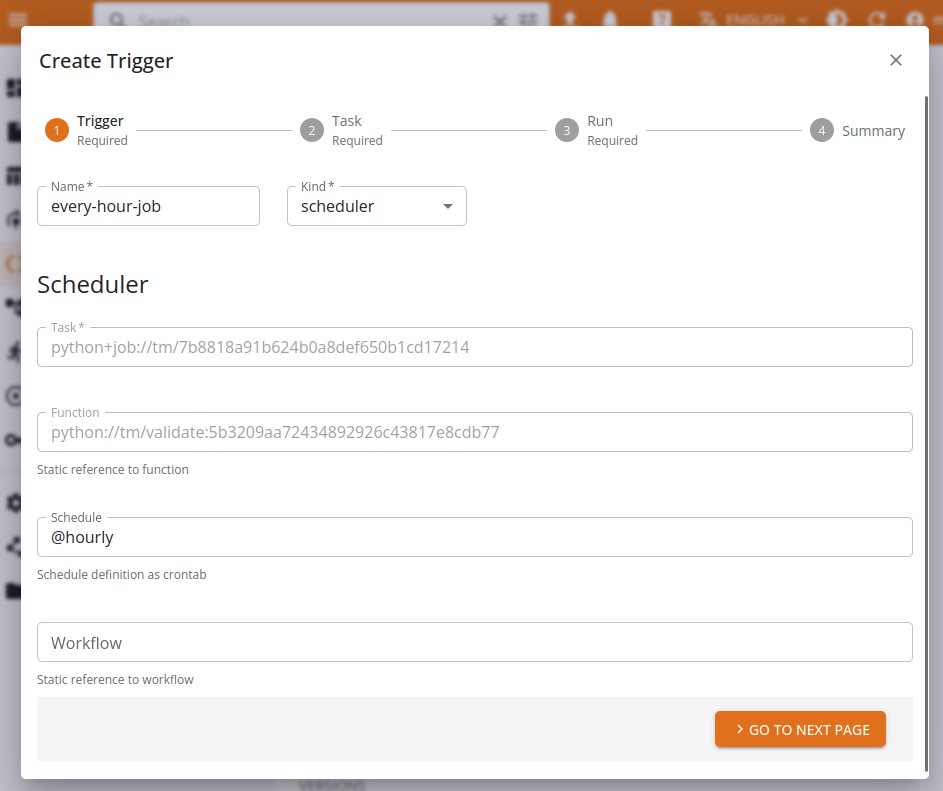Click the Function reference field
The image size is (943, 791).
[474, 433]
